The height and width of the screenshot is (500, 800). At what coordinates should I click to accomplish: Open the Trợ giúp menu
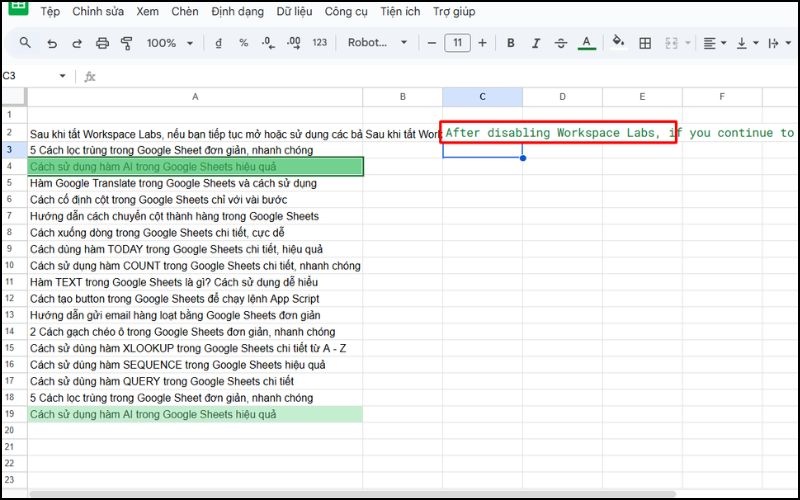(454, 11)
